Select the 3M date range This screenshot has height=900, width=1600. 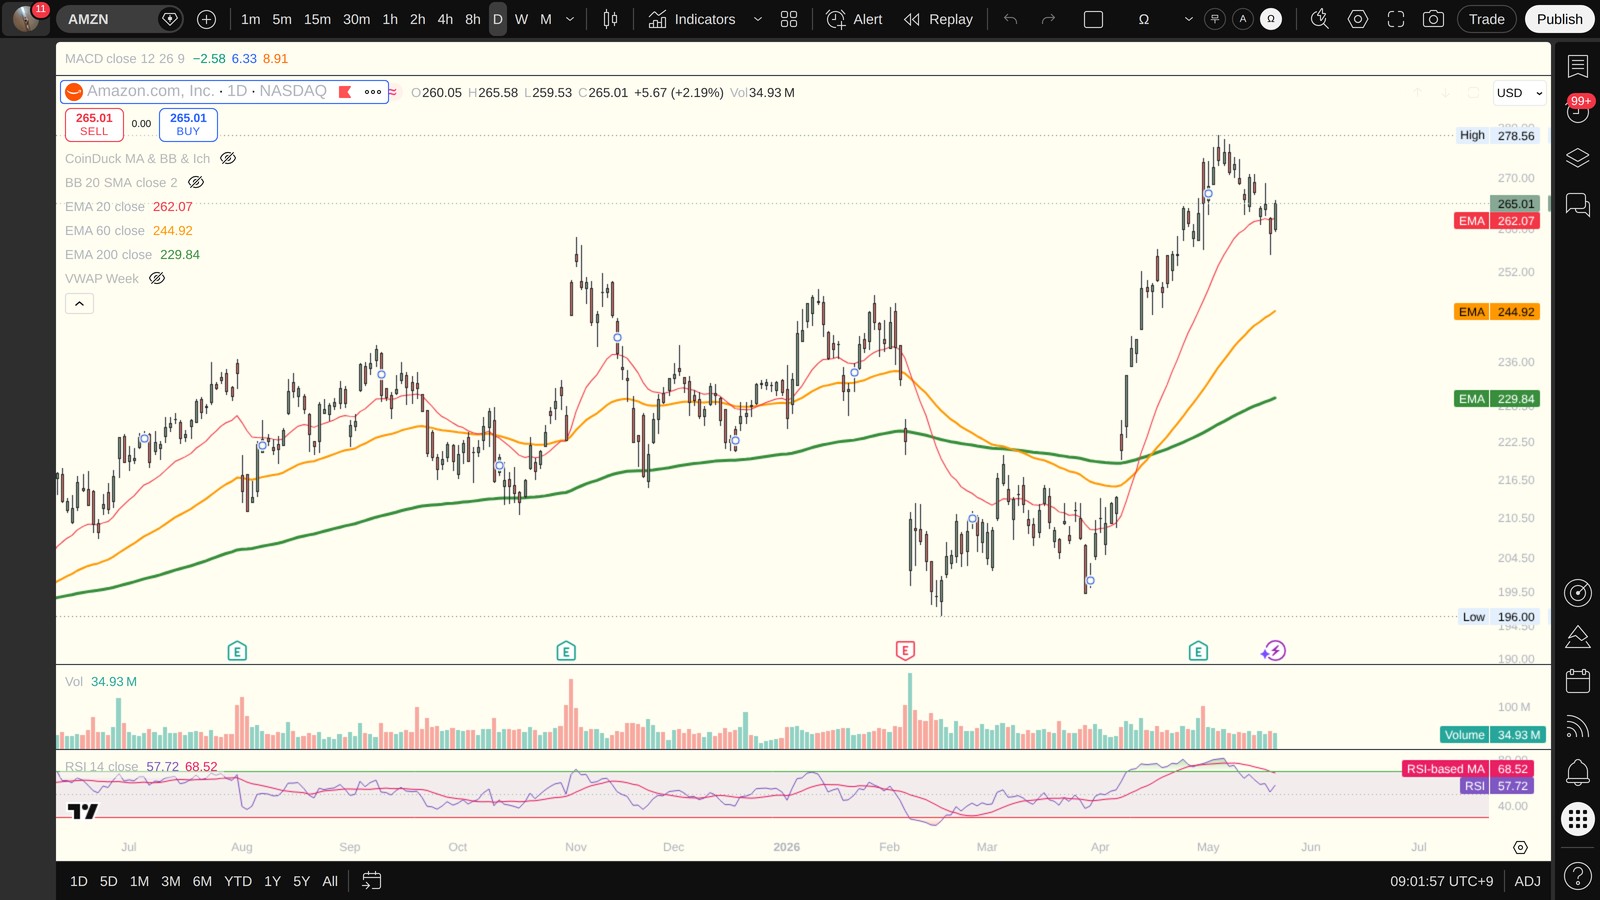click(x=171, y=881)
